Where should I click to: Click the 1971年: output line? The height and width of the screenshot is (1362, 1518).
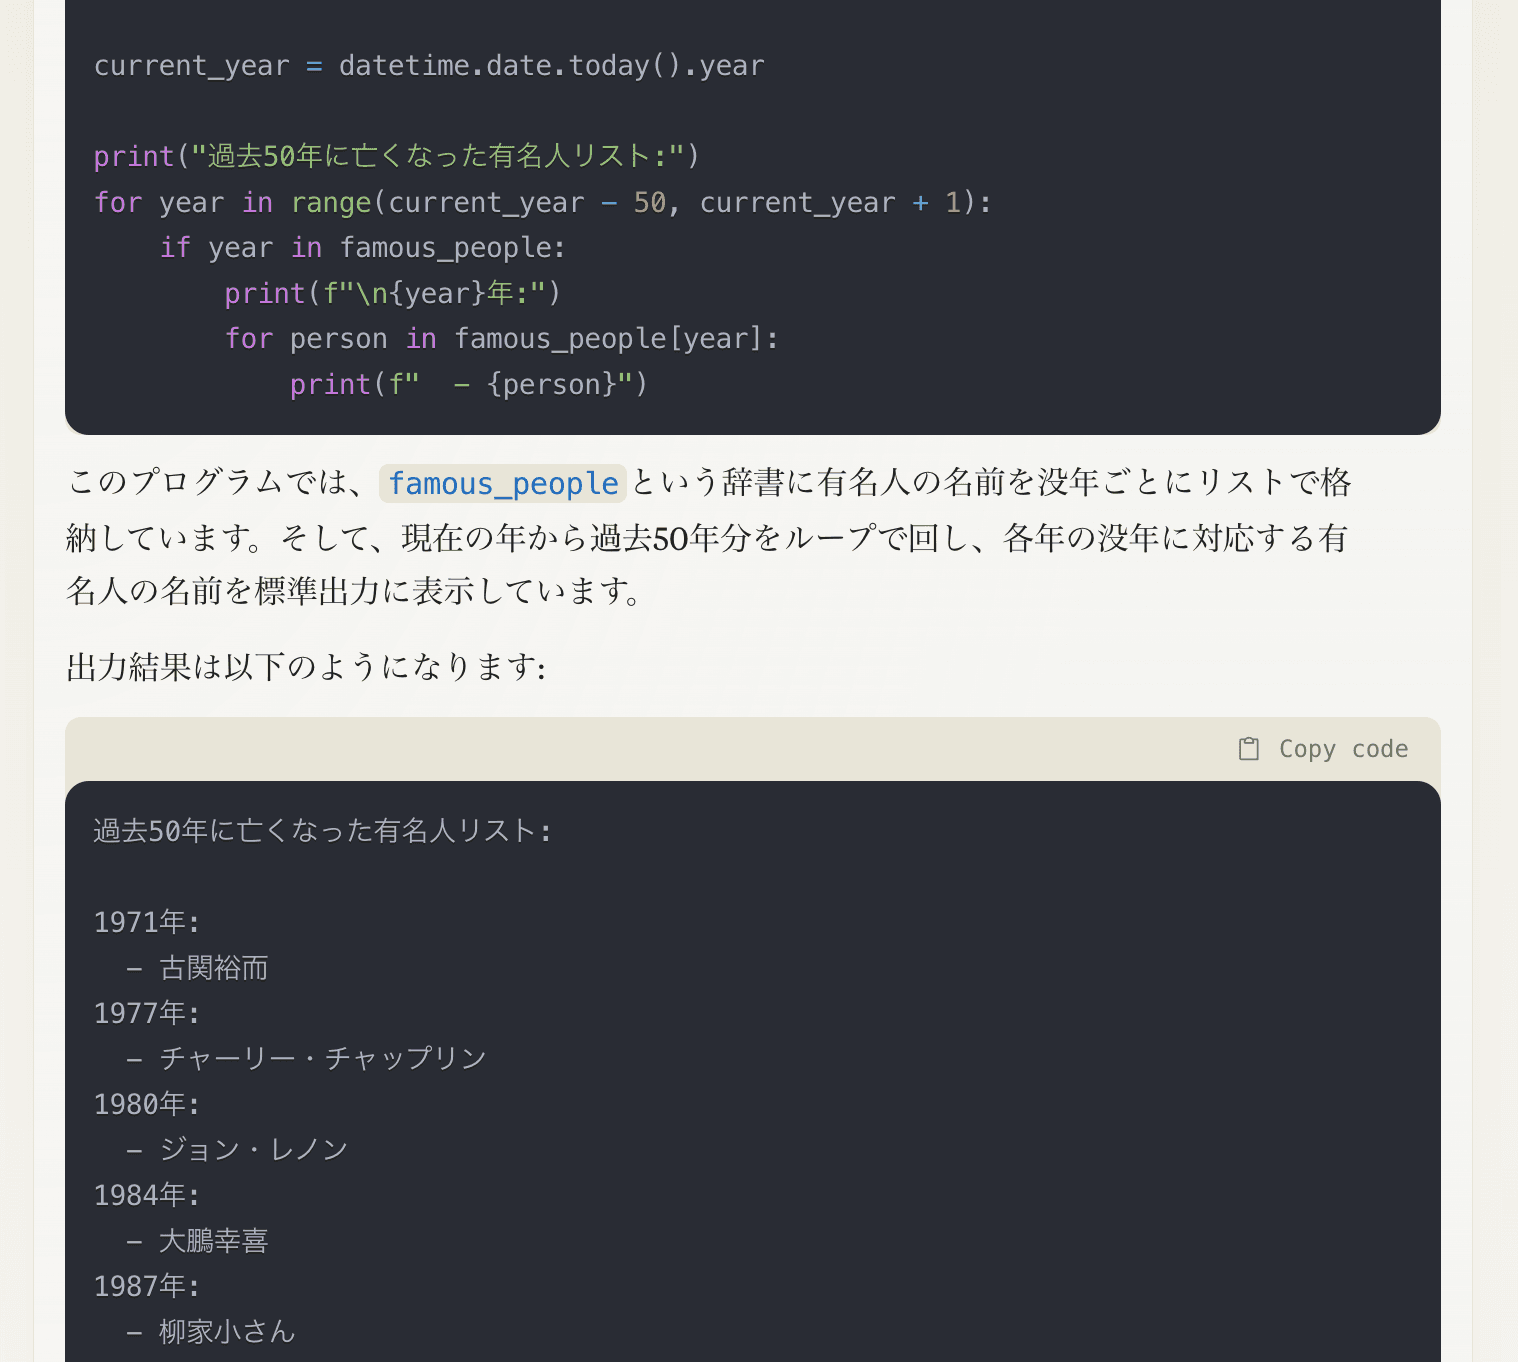tap(147, 923)
